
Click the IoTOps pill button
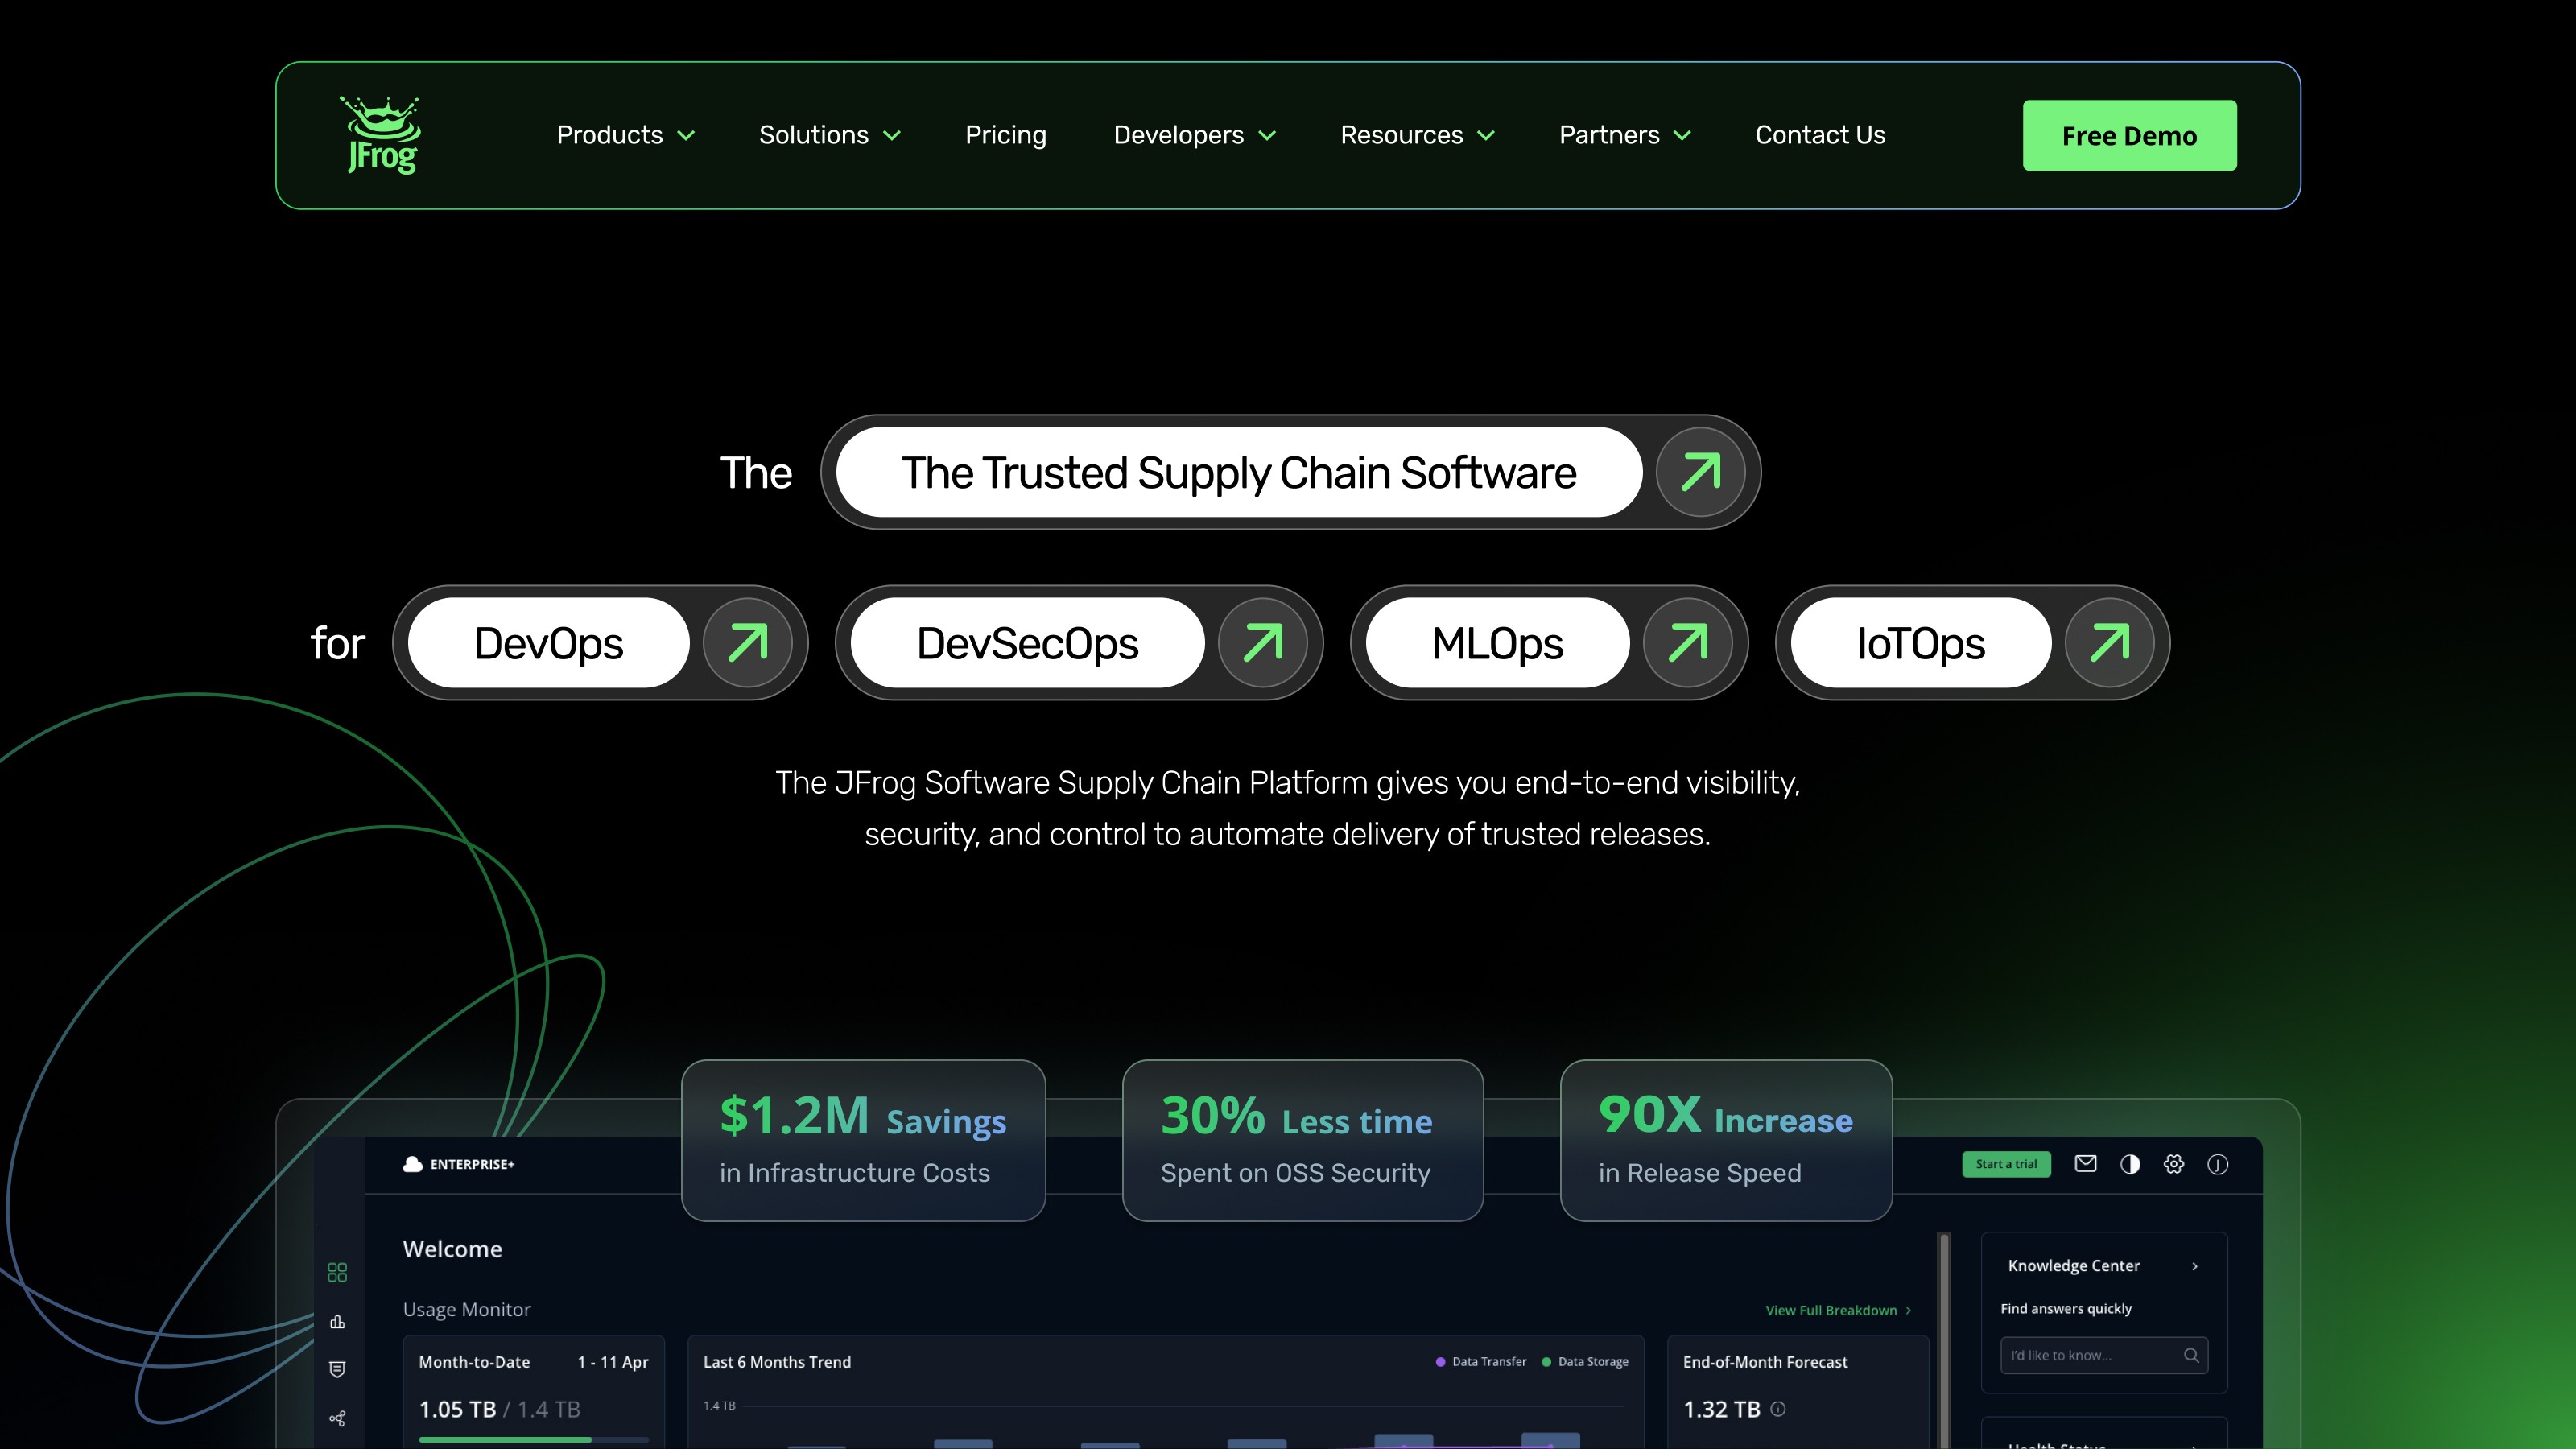(x=1920, y=643)
